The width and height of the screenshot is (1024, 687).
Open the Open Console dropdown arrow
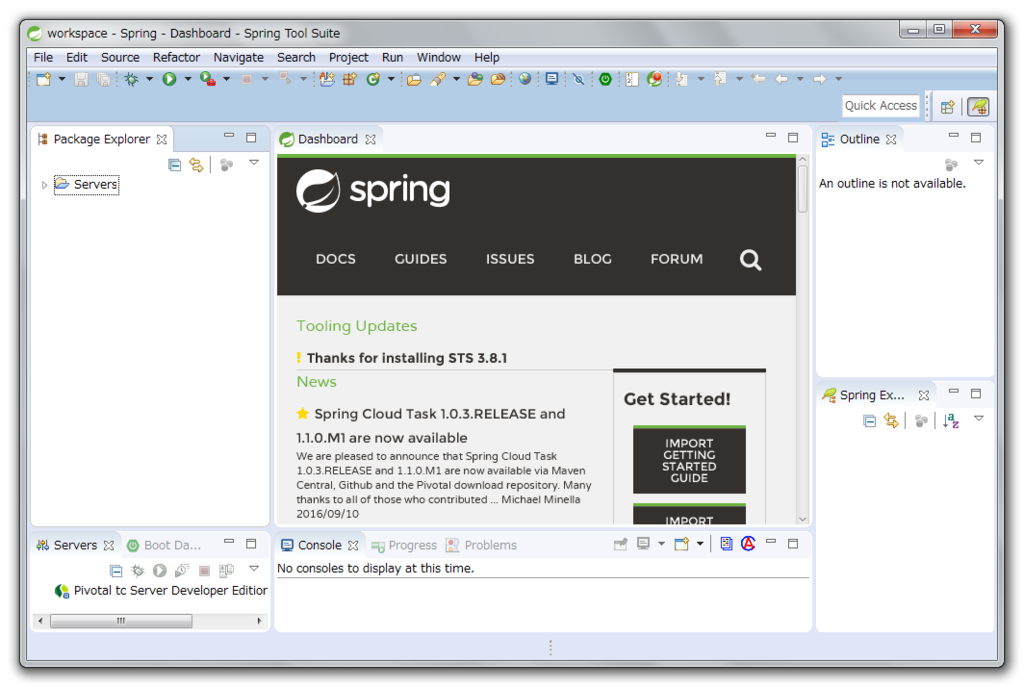700,543
